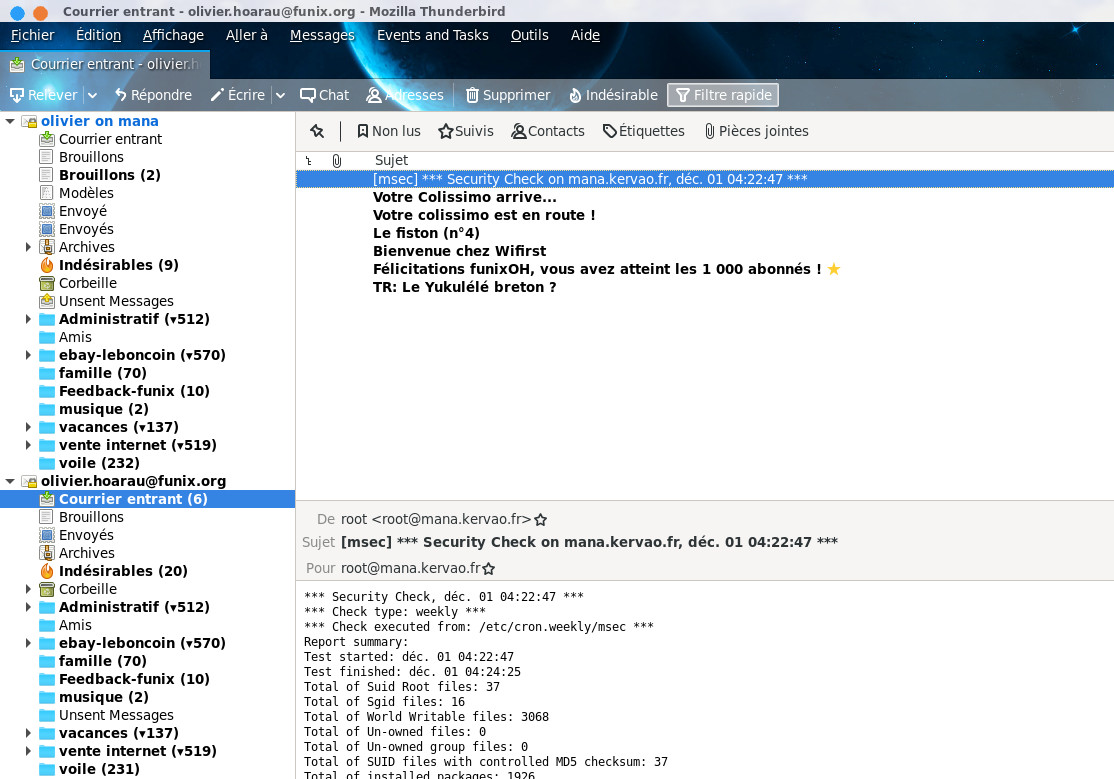
Task: Expand the first Archives folder
Action: tap(29, 247)
